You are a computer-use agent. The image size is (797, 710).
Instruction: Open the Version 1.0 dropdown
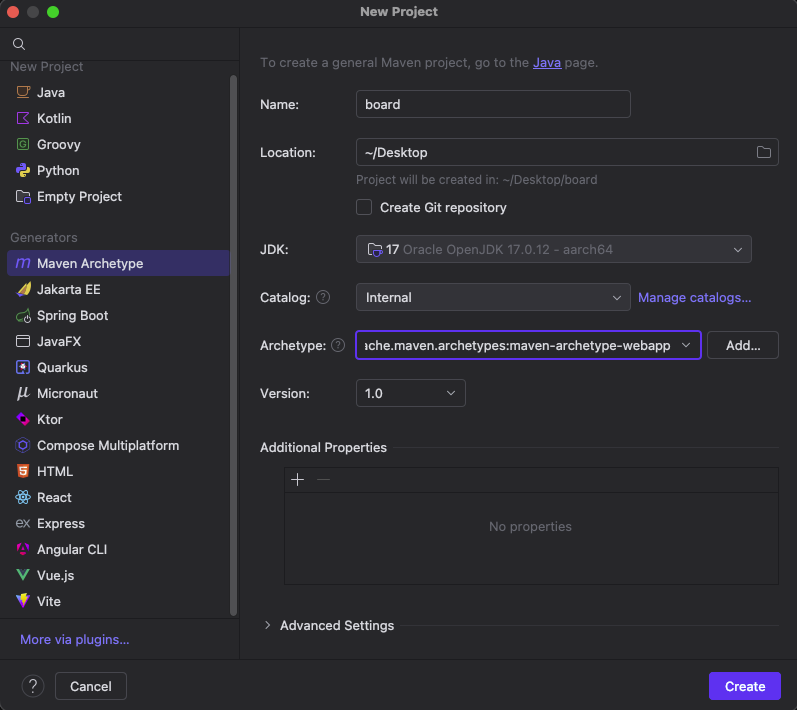point(410,393)
